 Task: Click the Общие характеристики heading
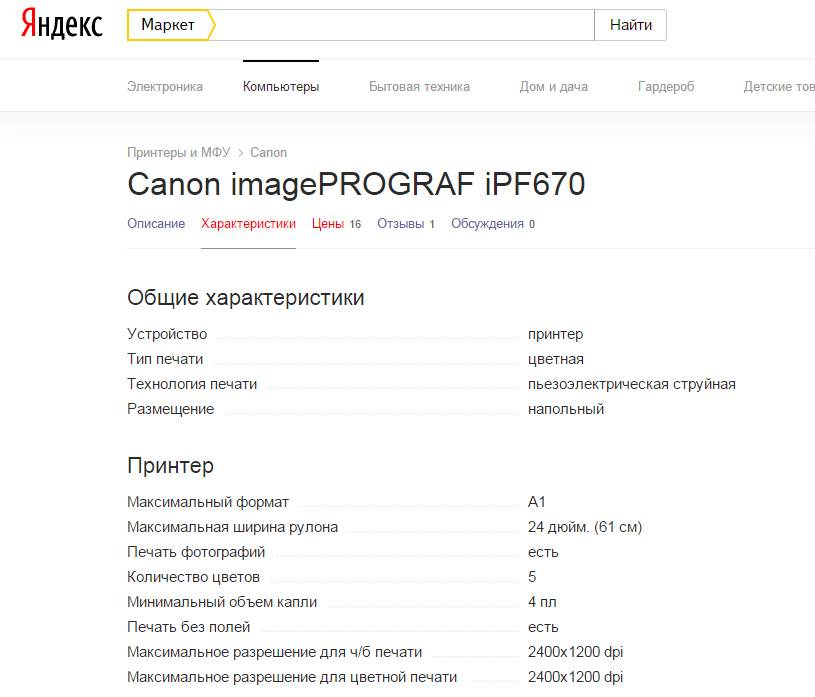tap(245, 298)
